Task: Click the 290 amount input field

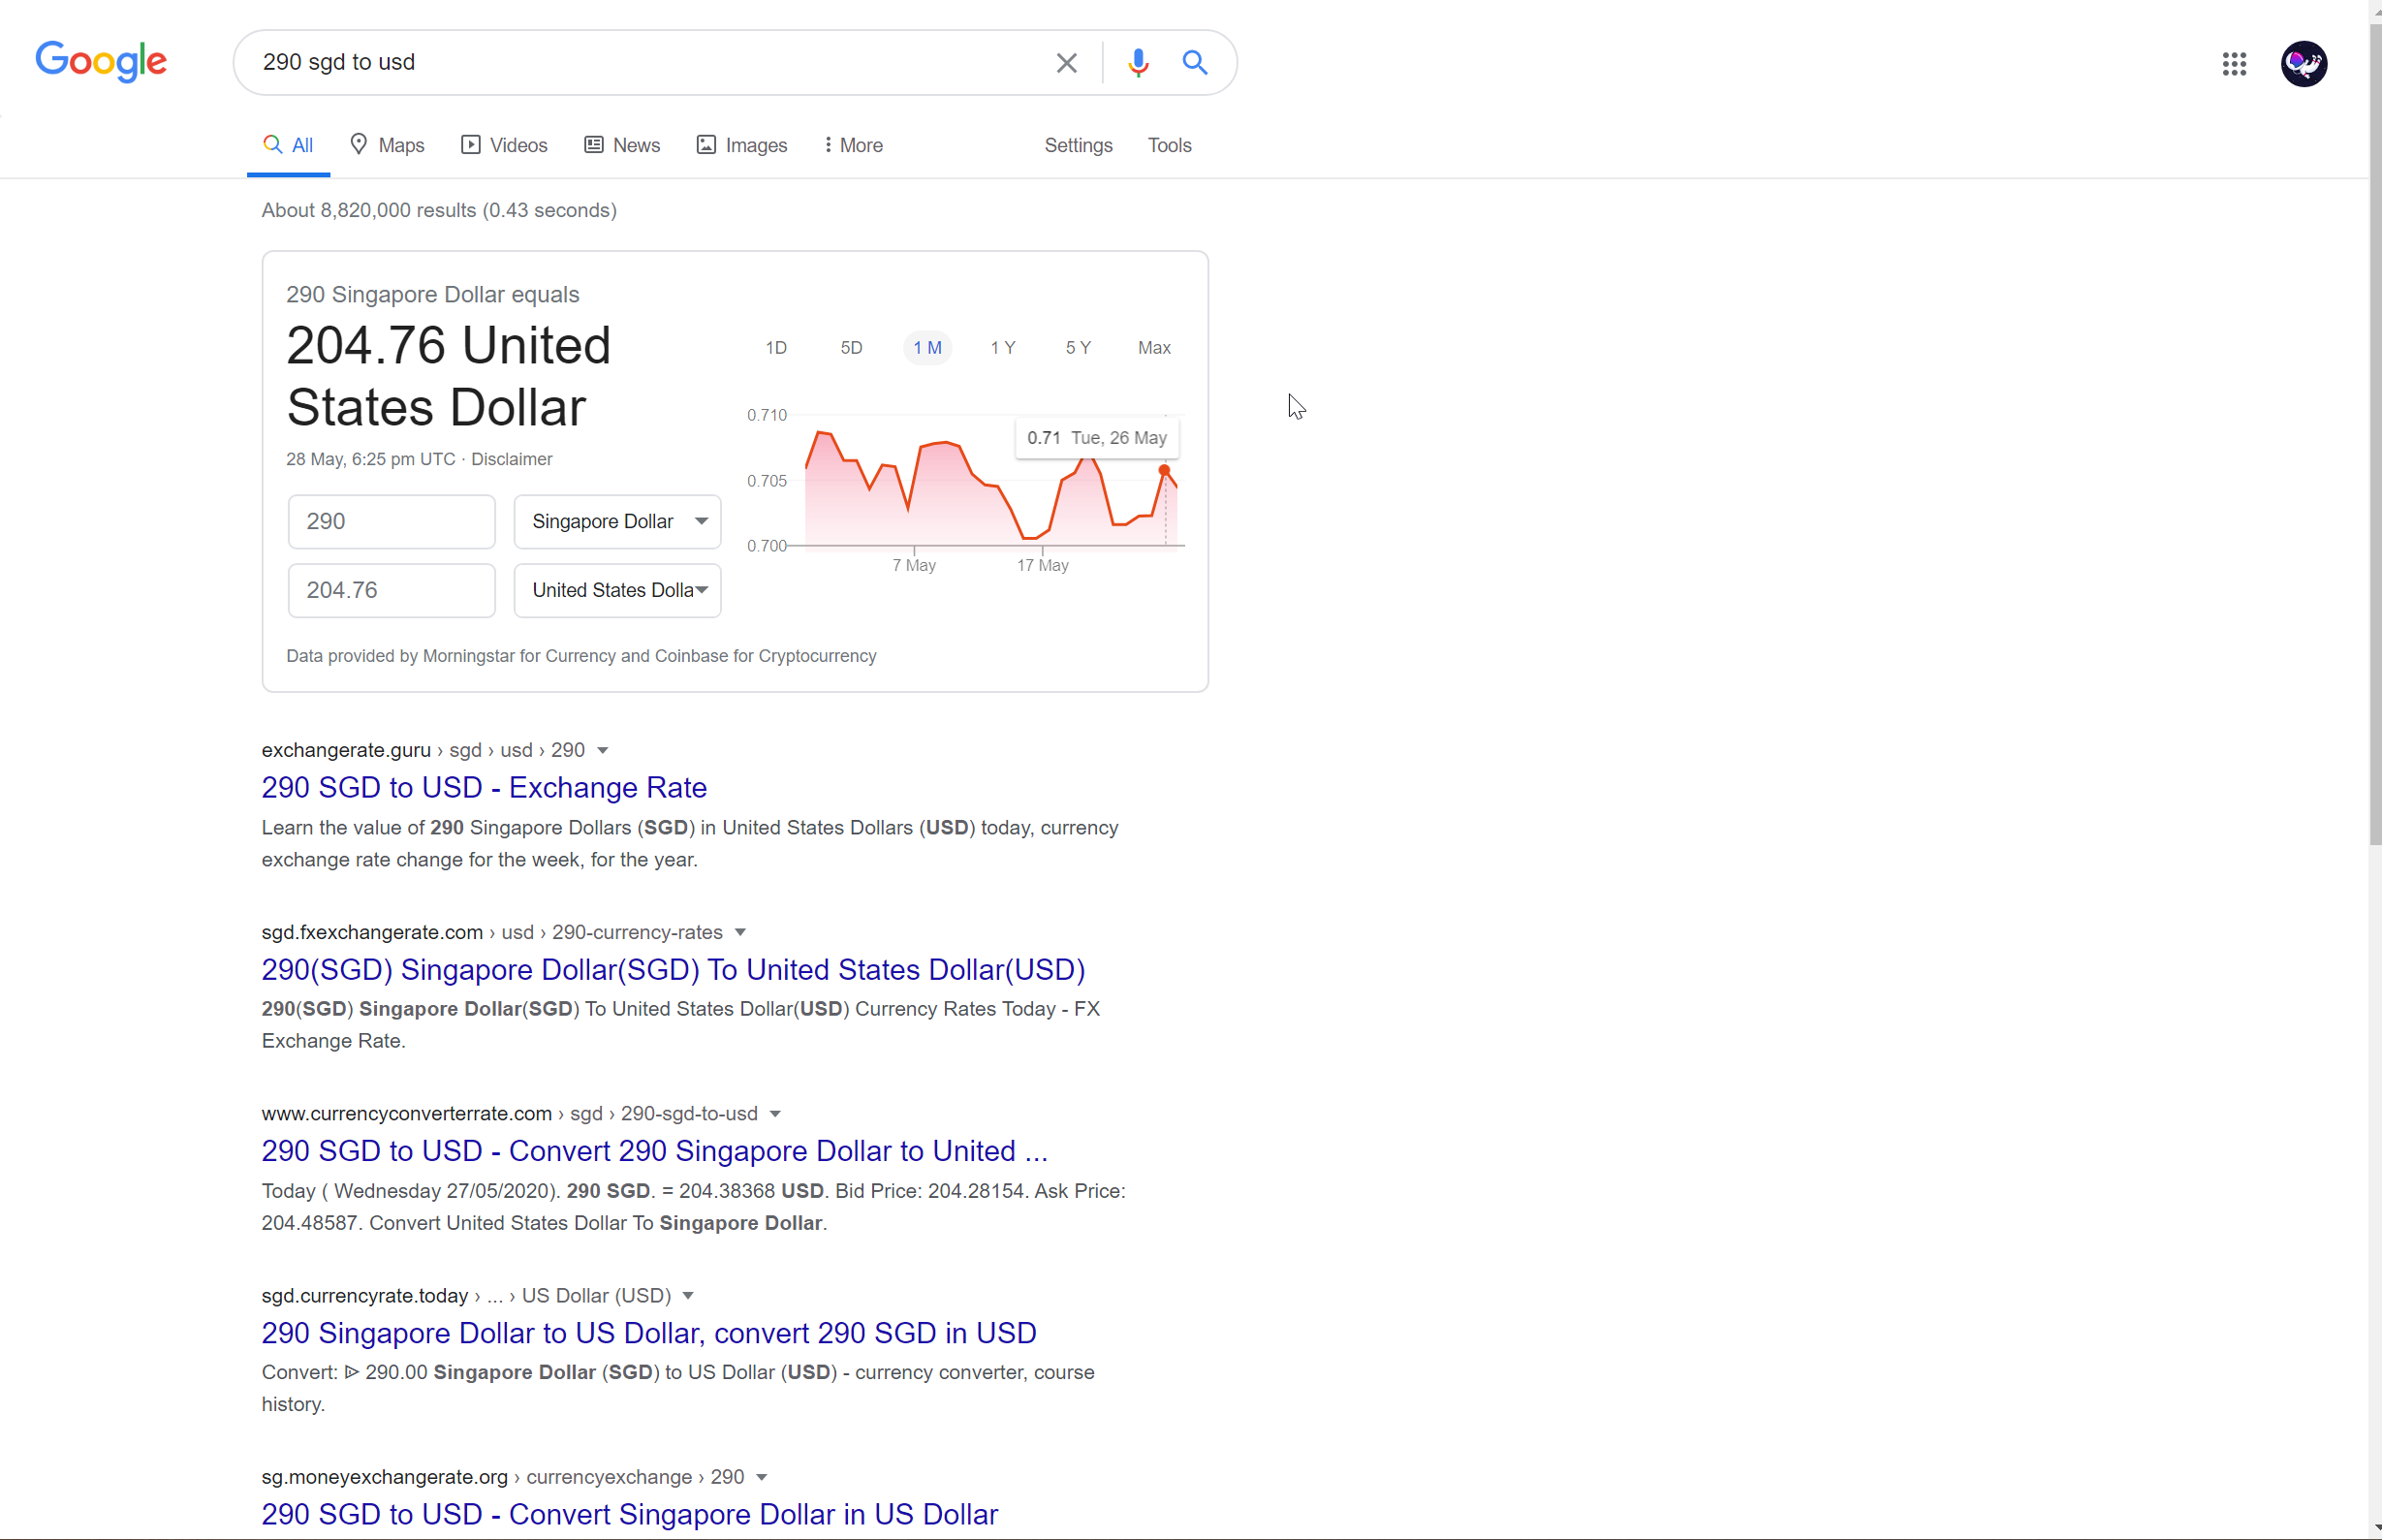Action: coord(391,521)
